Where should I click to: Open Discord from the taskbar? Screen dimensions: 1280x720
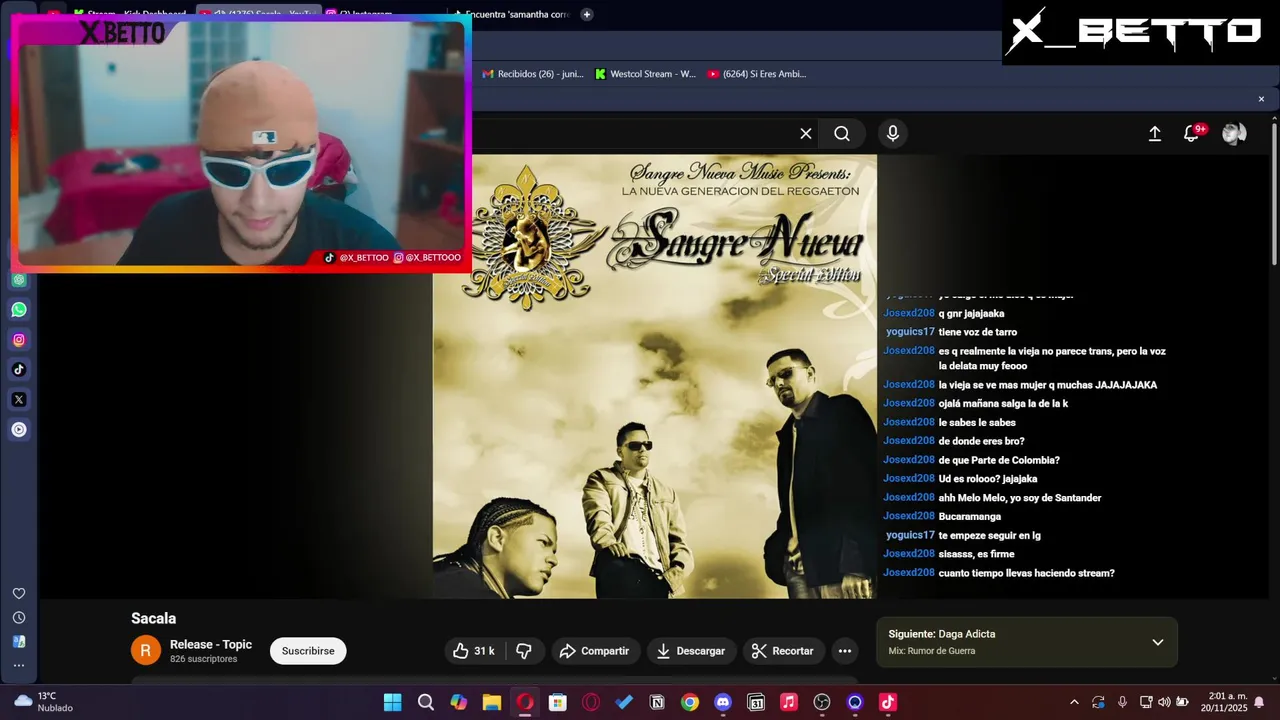[x=723, y=703]
